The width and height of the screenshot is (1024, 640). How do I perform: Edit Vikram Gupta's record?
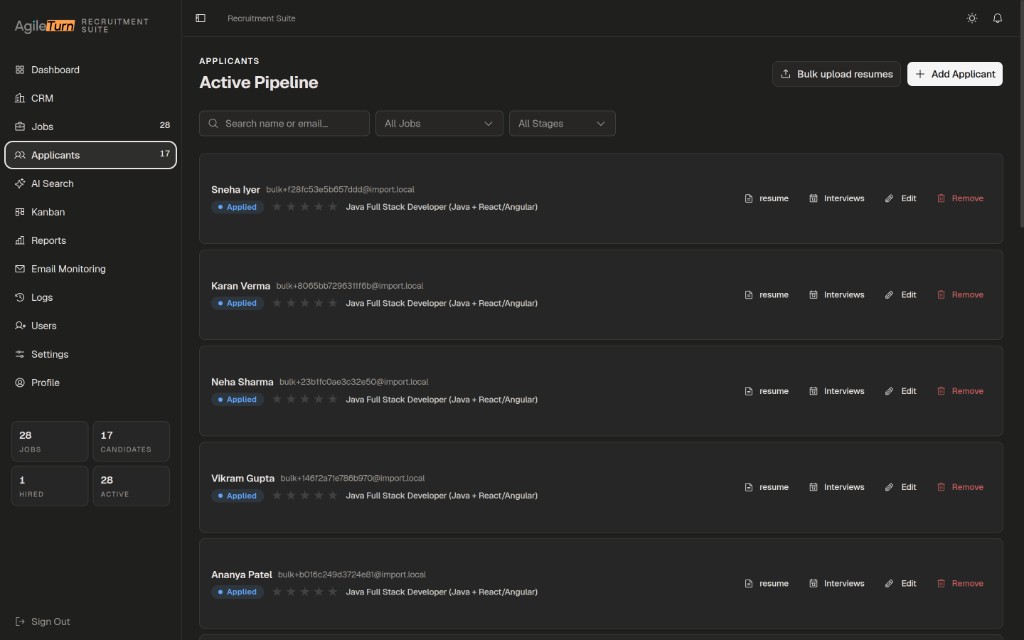pos(901,487)
